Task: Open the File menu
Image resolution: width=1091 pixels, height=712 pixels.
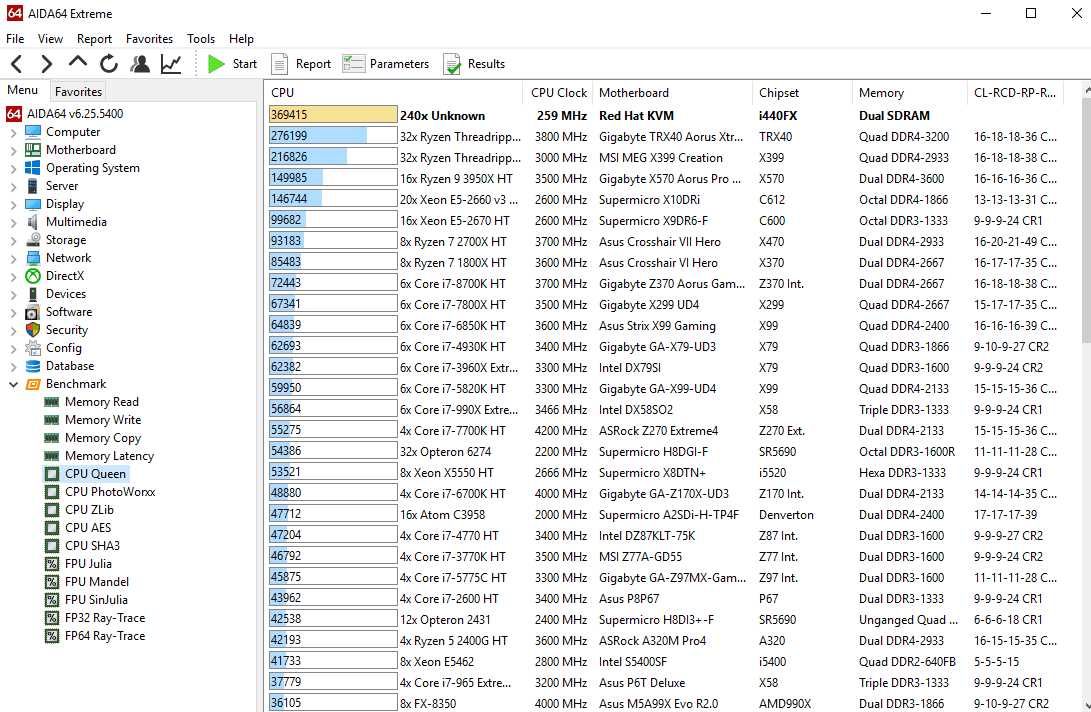Action: (x=15, y=39)
